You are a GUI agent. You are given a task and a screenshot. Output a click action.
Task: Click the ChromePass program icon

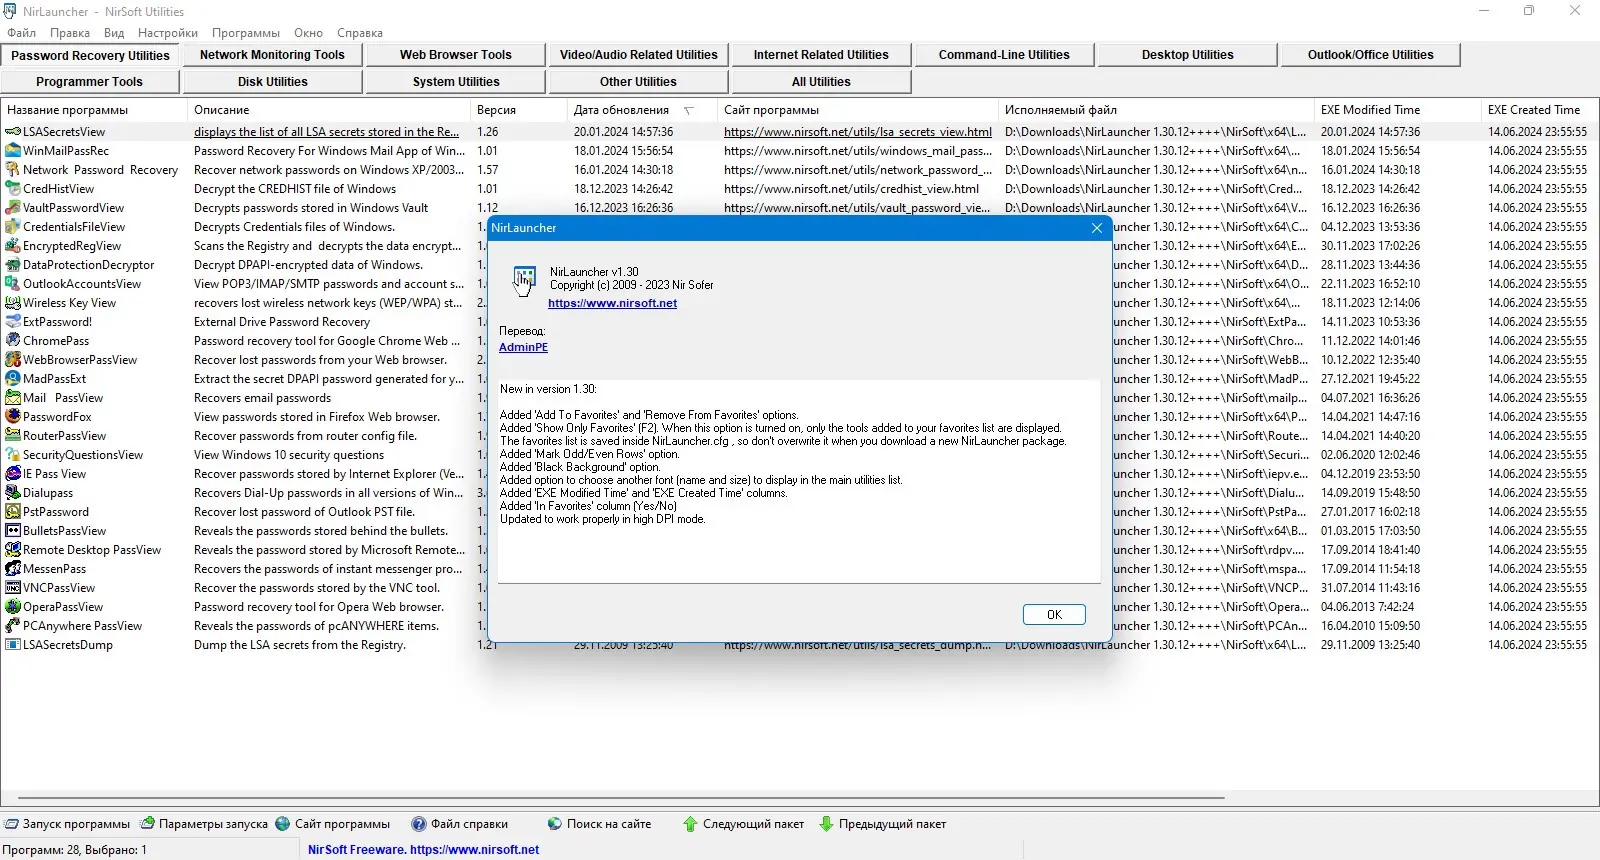[x=13, y=341]
